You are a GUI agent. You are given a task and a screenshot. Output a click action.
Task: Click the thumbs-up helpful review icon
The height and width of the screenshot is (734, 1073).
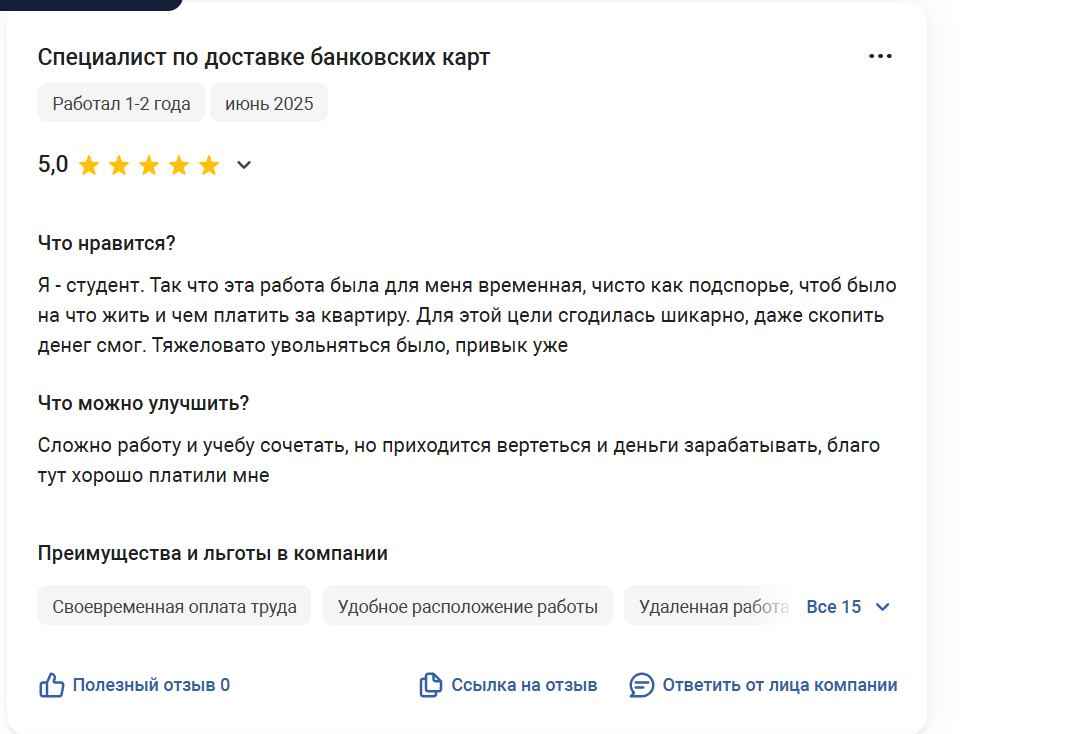(x=51, y=685)
